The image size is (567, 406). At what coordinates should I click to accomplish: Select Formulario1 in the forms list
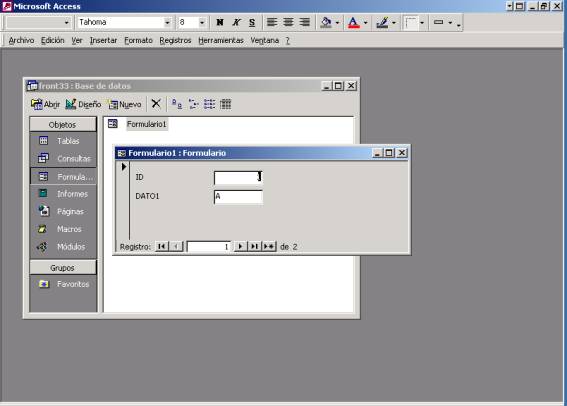click(146, 124)
